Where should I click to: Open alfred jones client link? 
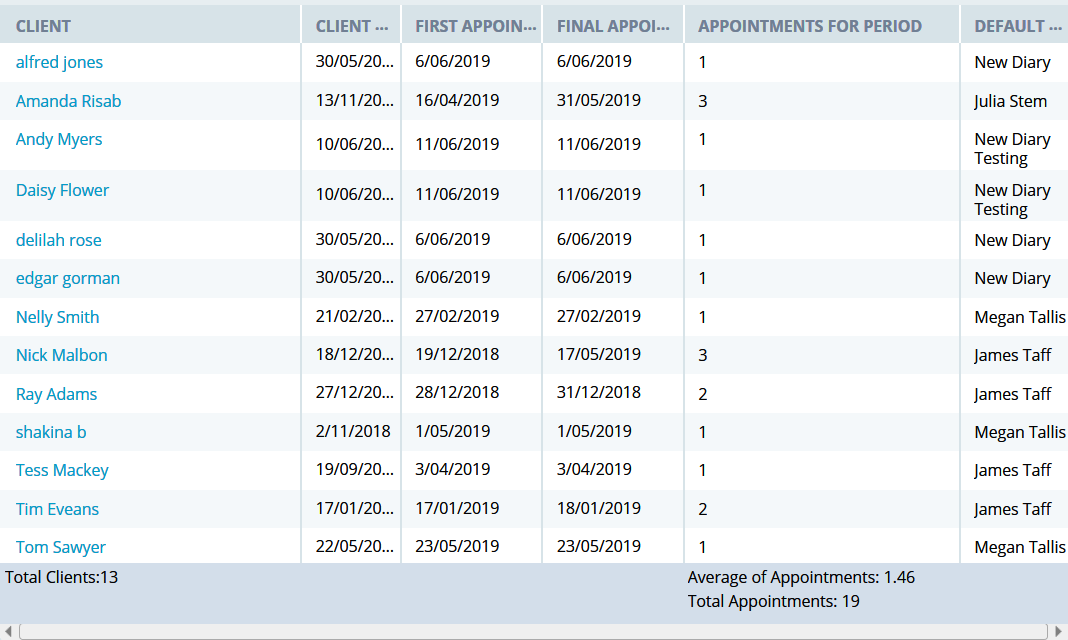(x=59, y=62)
